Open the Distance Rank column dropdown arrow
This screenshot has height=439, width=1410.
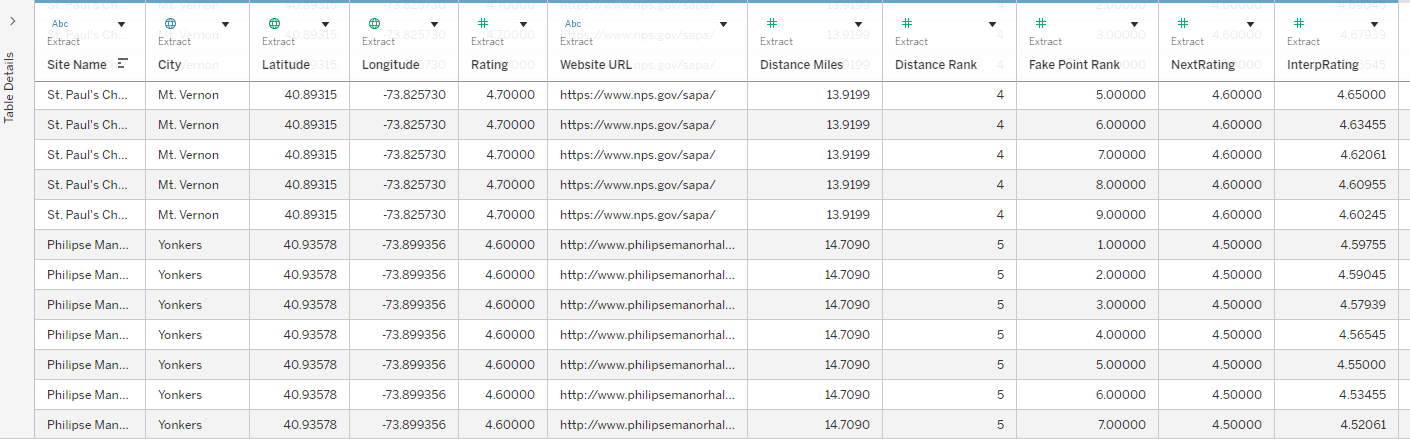point(992,24)
